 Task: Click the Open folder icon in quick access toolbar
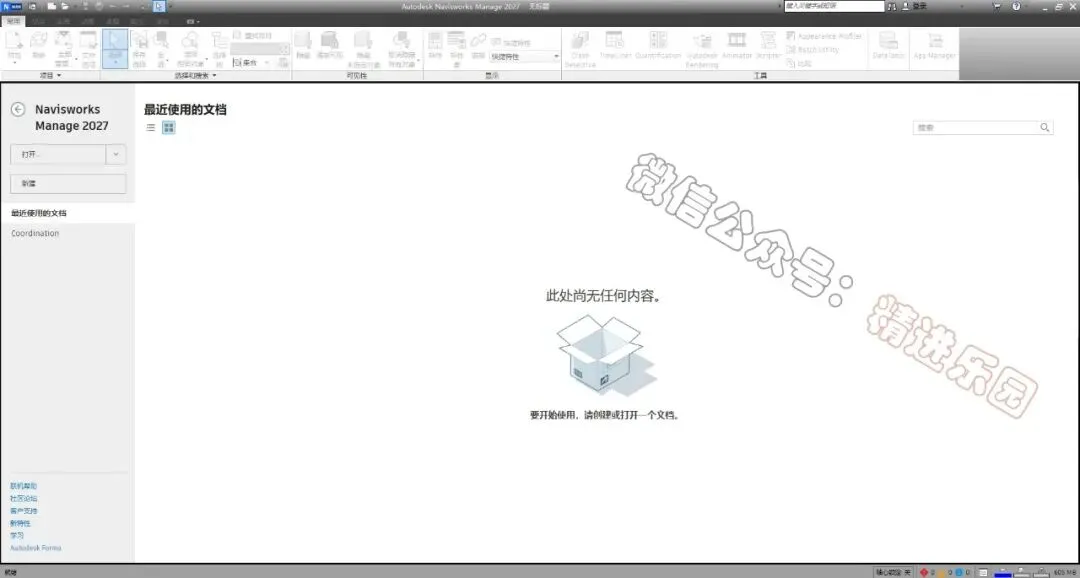(x=65, y=6)
